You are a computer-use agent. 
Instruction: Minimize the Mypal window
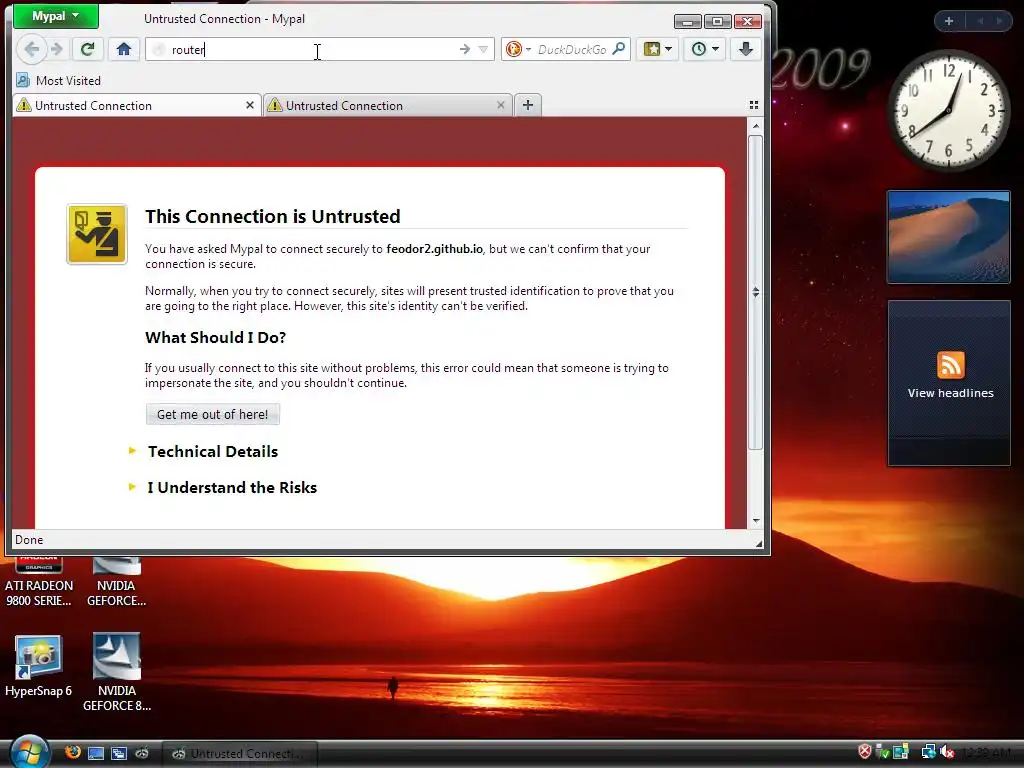pyautogui.click(x=688, y=22)
